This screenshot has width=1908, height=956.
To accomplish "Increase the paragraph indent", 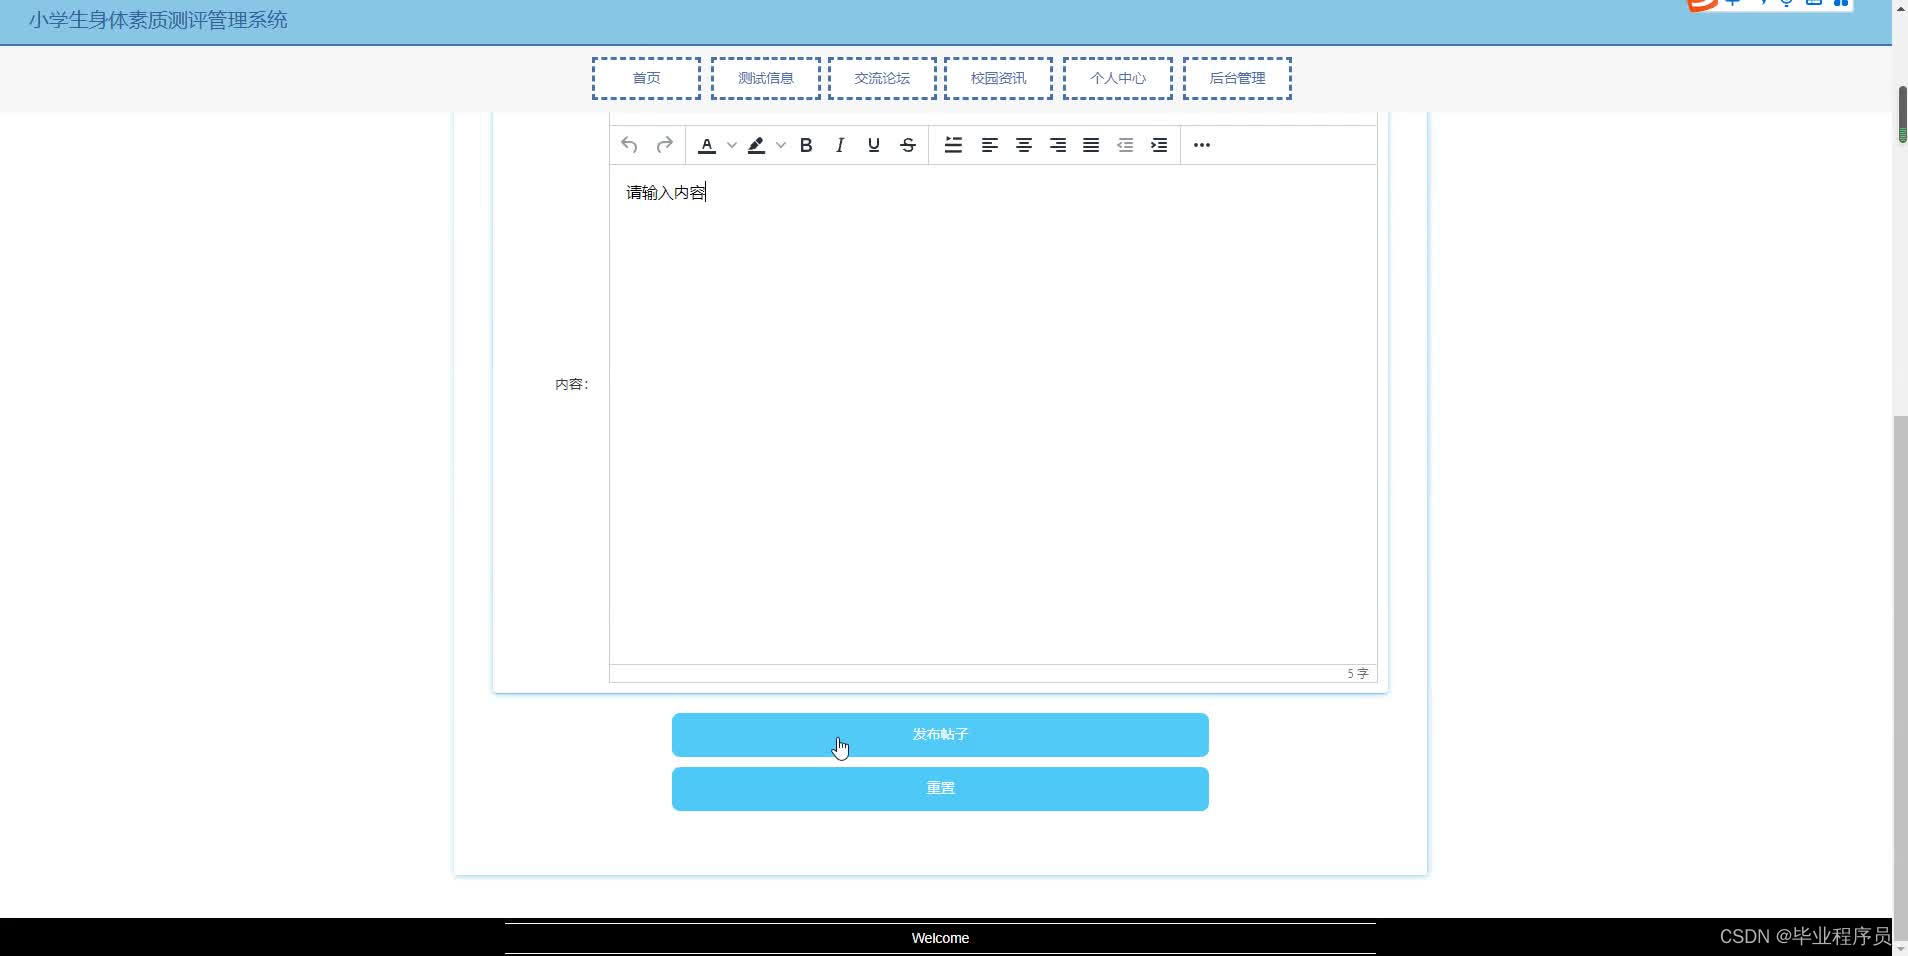I will click(x=1159, y=145).
